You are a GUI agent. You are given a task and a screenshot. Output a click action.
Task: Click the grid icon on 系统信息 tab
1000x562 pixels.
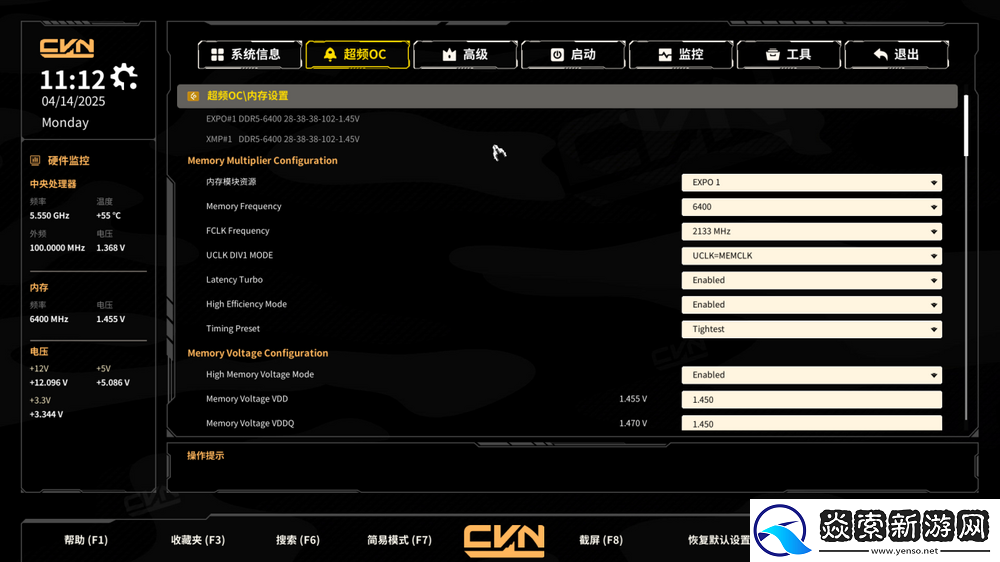[216, 55]
